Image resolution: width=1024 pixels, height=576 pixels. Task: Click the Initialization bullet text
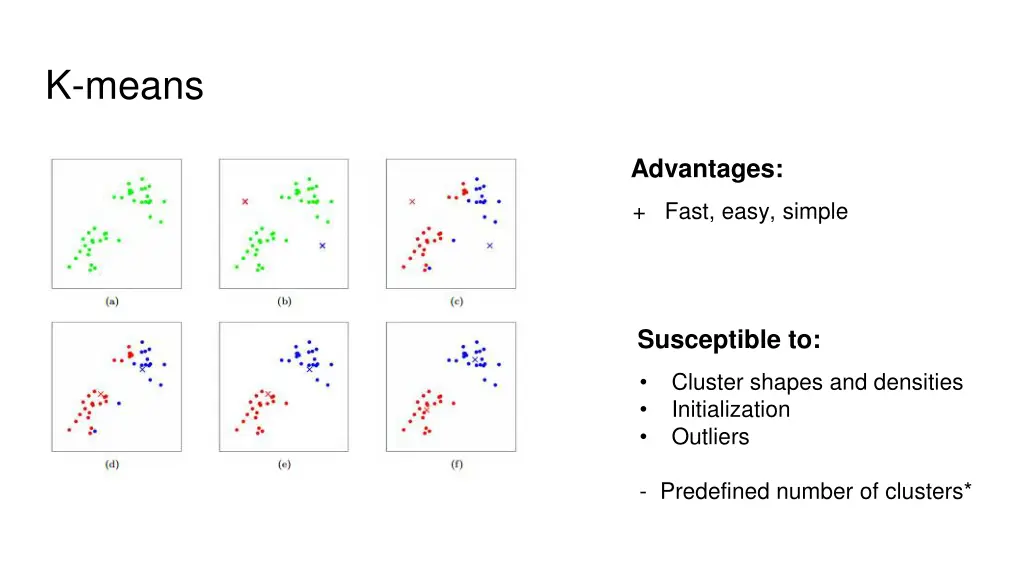click(731, 409)
